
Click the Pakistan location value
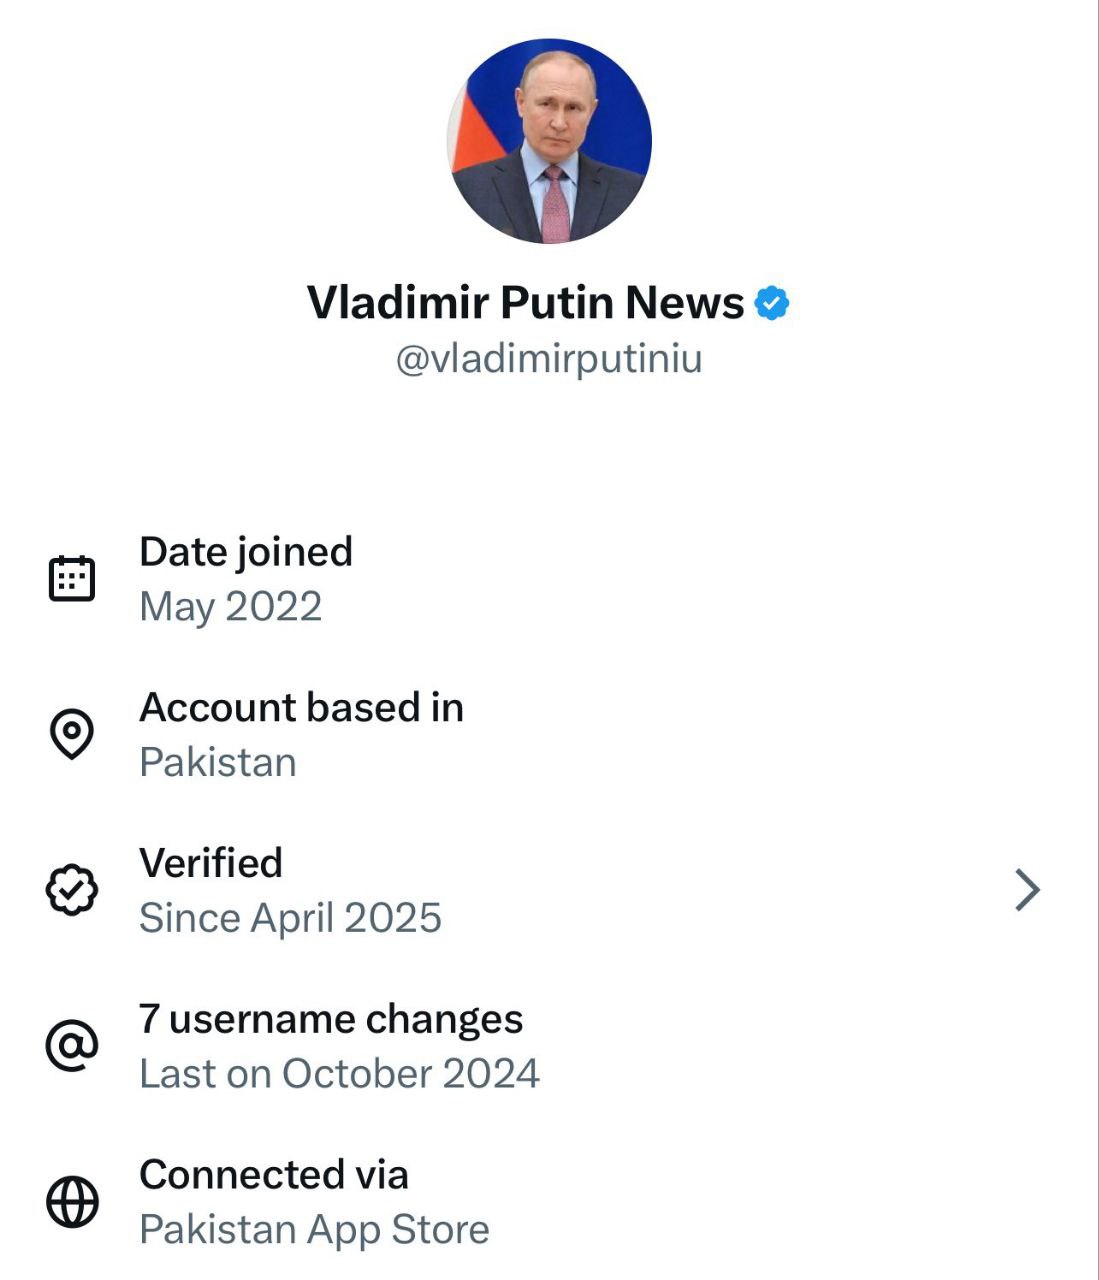pyautogui.click(x=218, y=763)
